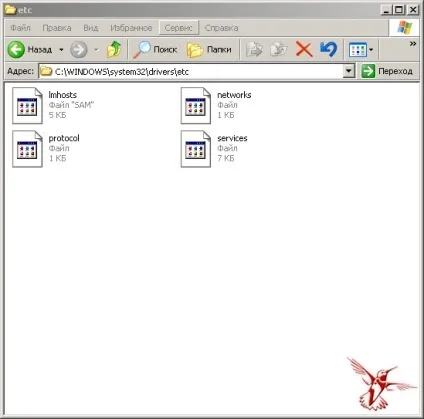Click the Move To folder icon
The height and width of the screenshot is (419, 424).
(x=254, y=50)
